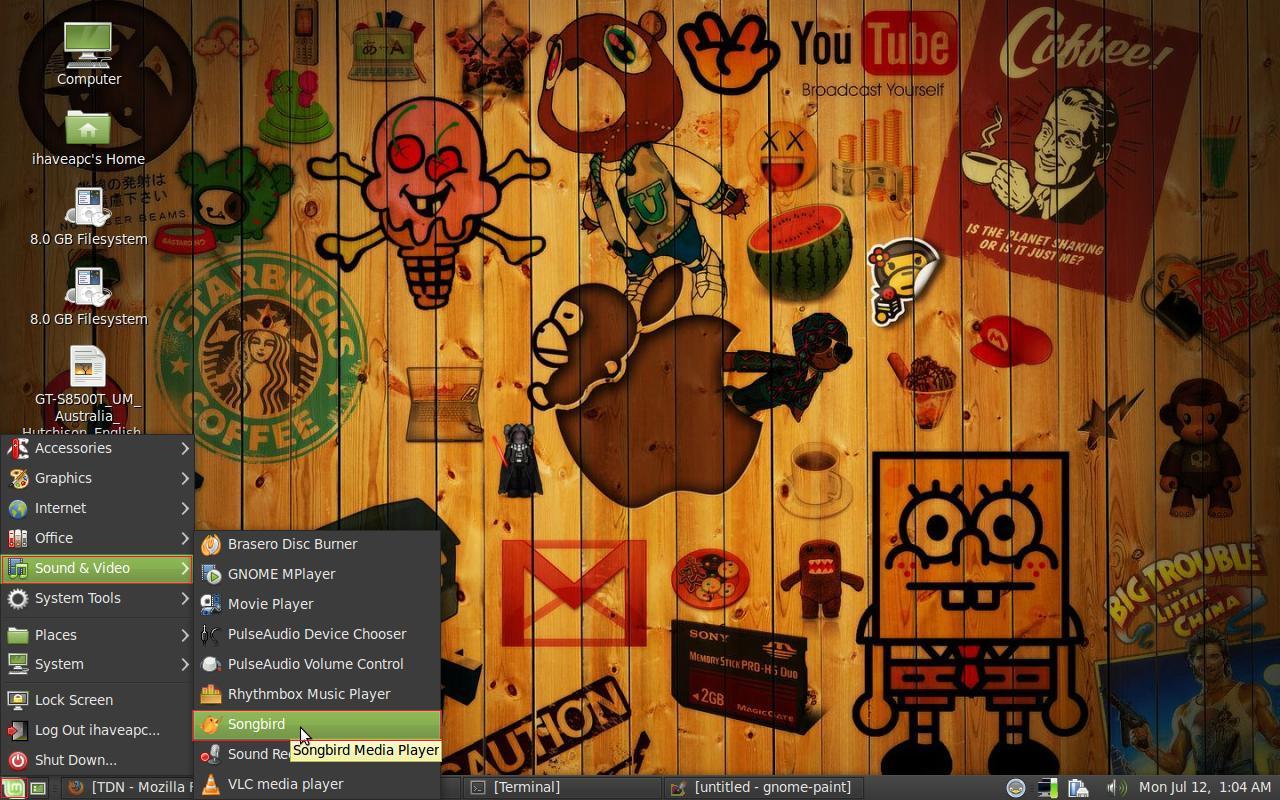Screen dimensions: 1280x800
Task: Open the System menu entry
Action: tap(97, 664)
